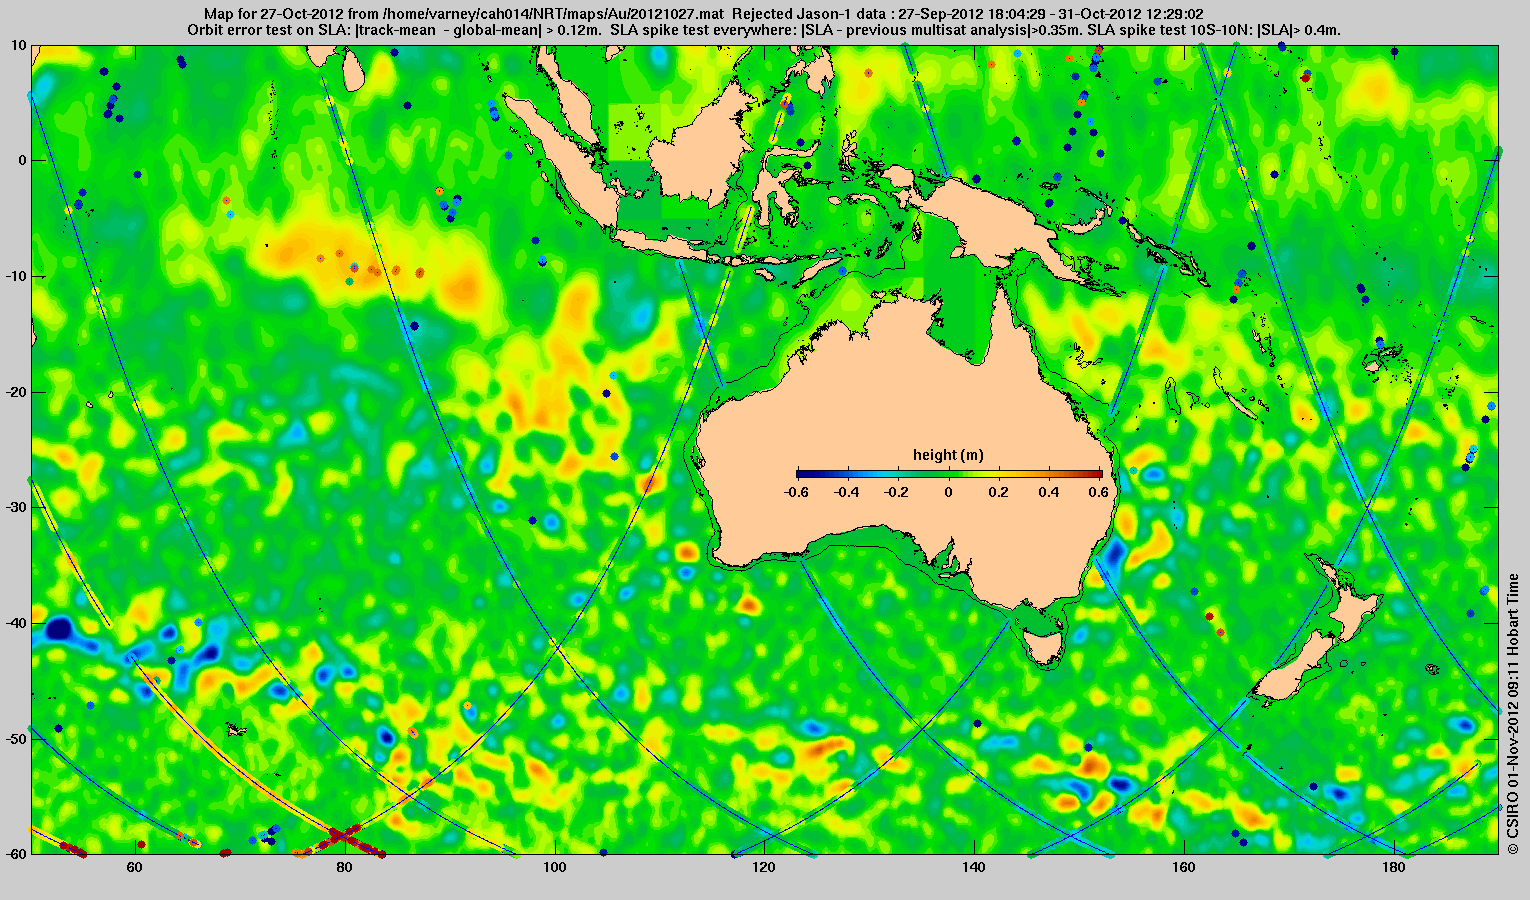Click latitude axis label '-30'
The width and height of the screenshot is (1530, 900).
click(16, 507)
